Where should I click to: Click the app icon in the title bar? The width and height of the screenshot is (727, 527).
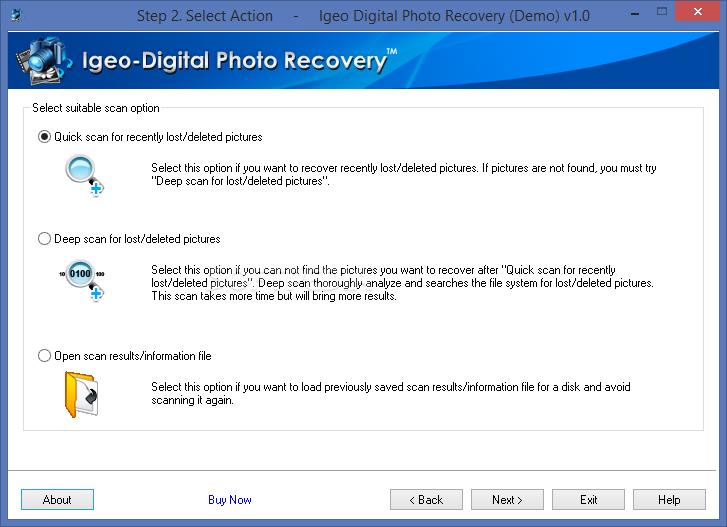coord(17,15)
